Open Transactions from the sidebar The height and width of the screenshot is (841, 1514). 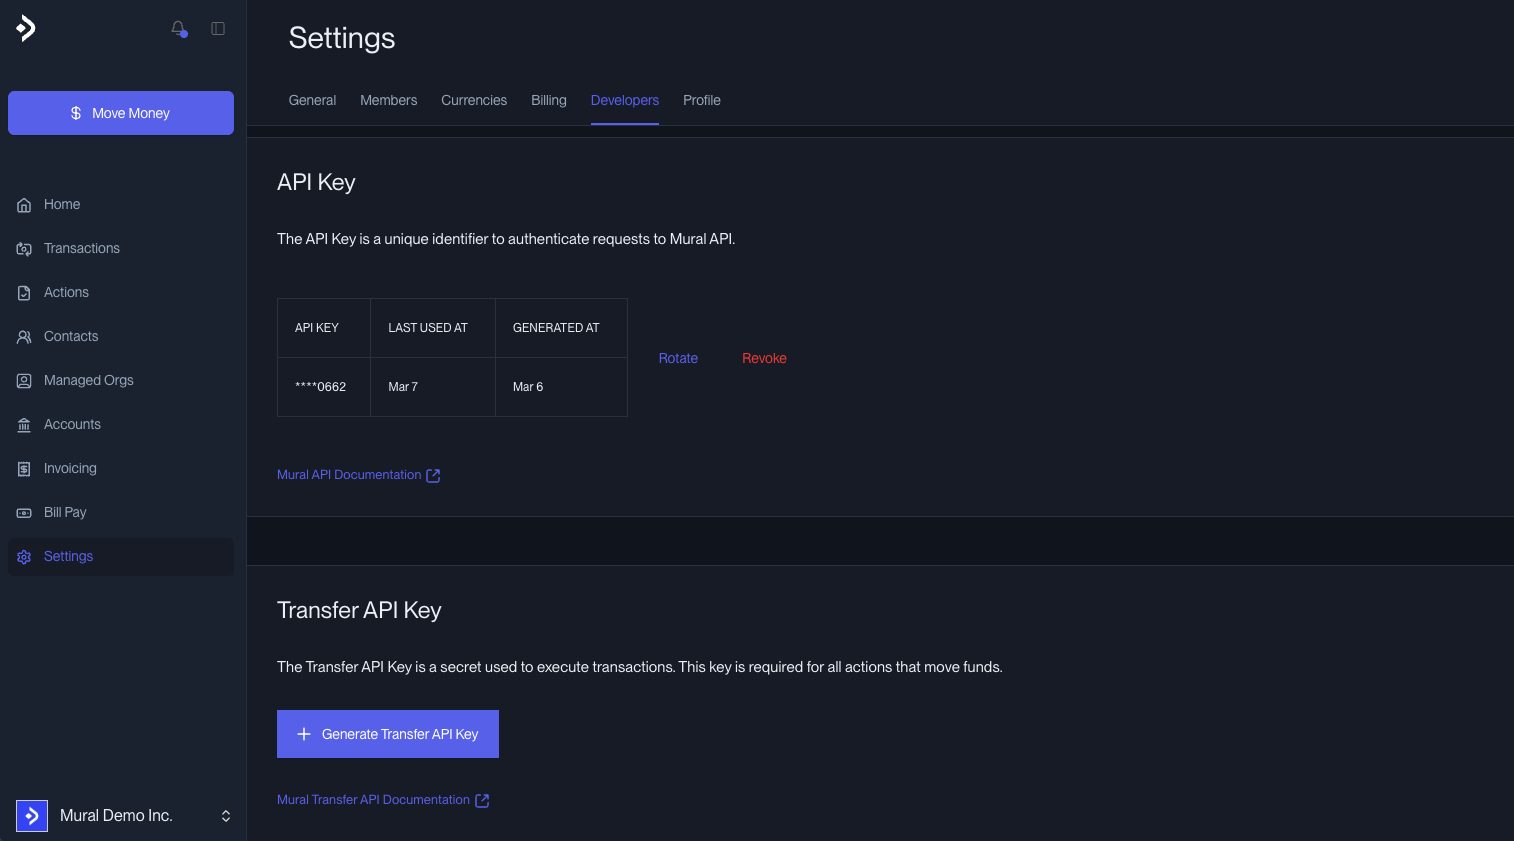click(81, 248)
